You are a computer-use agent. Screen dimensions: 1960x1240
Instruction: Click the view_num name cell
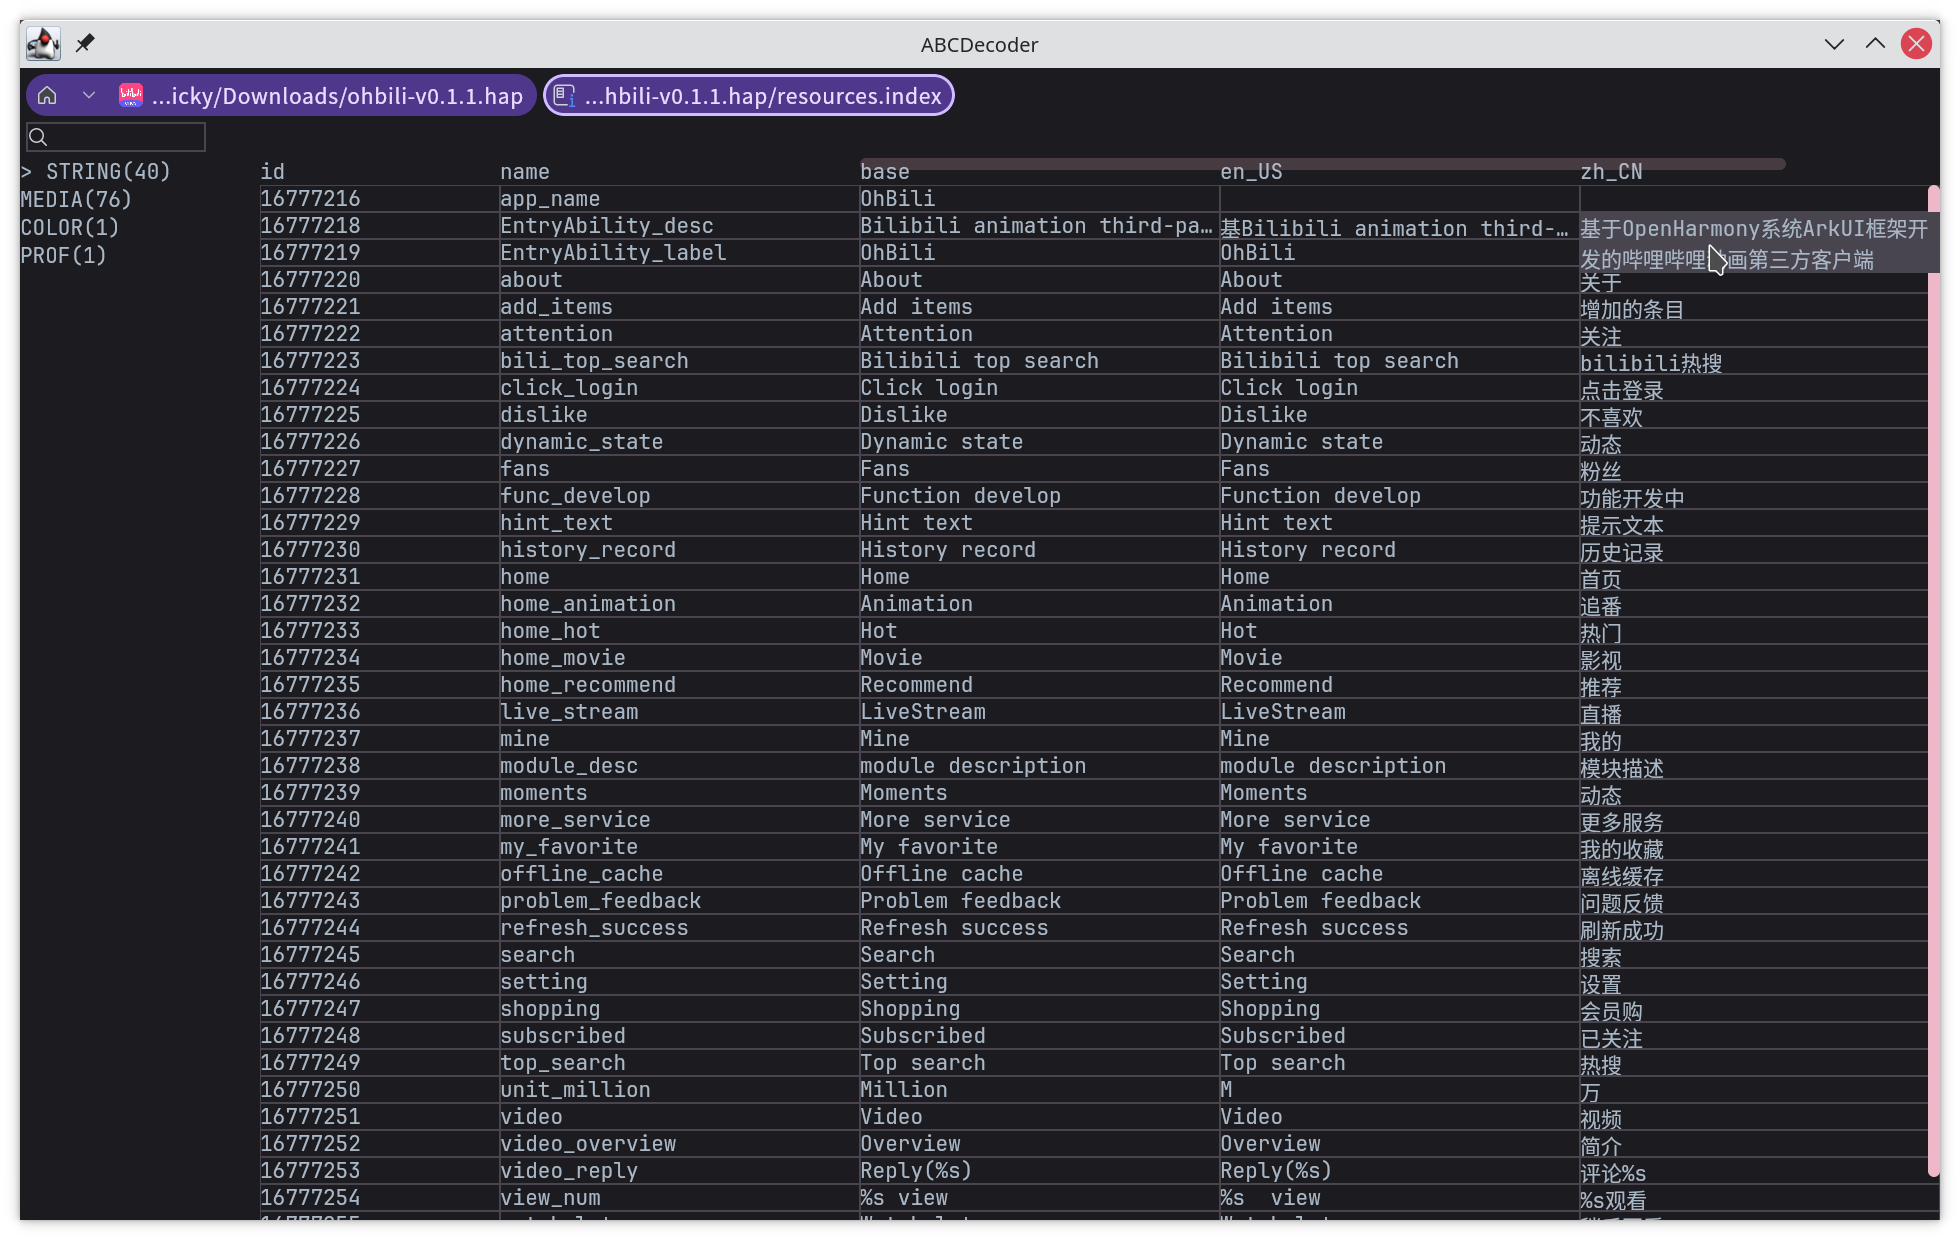(x=680, y=1197)
